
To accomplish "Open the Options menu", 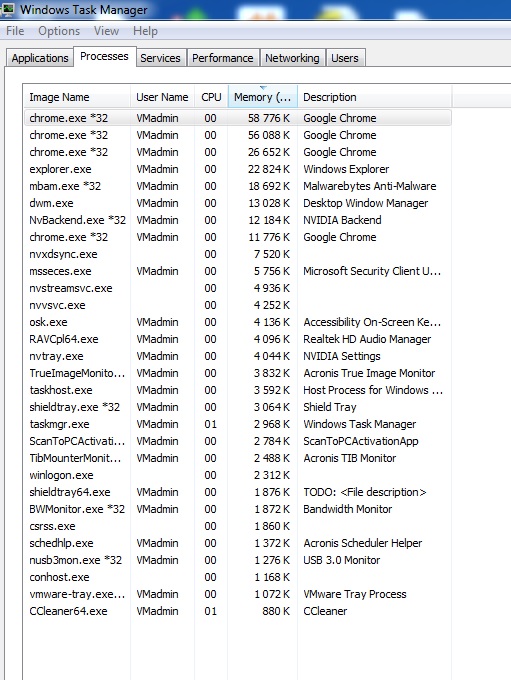I will pos(59,31).
